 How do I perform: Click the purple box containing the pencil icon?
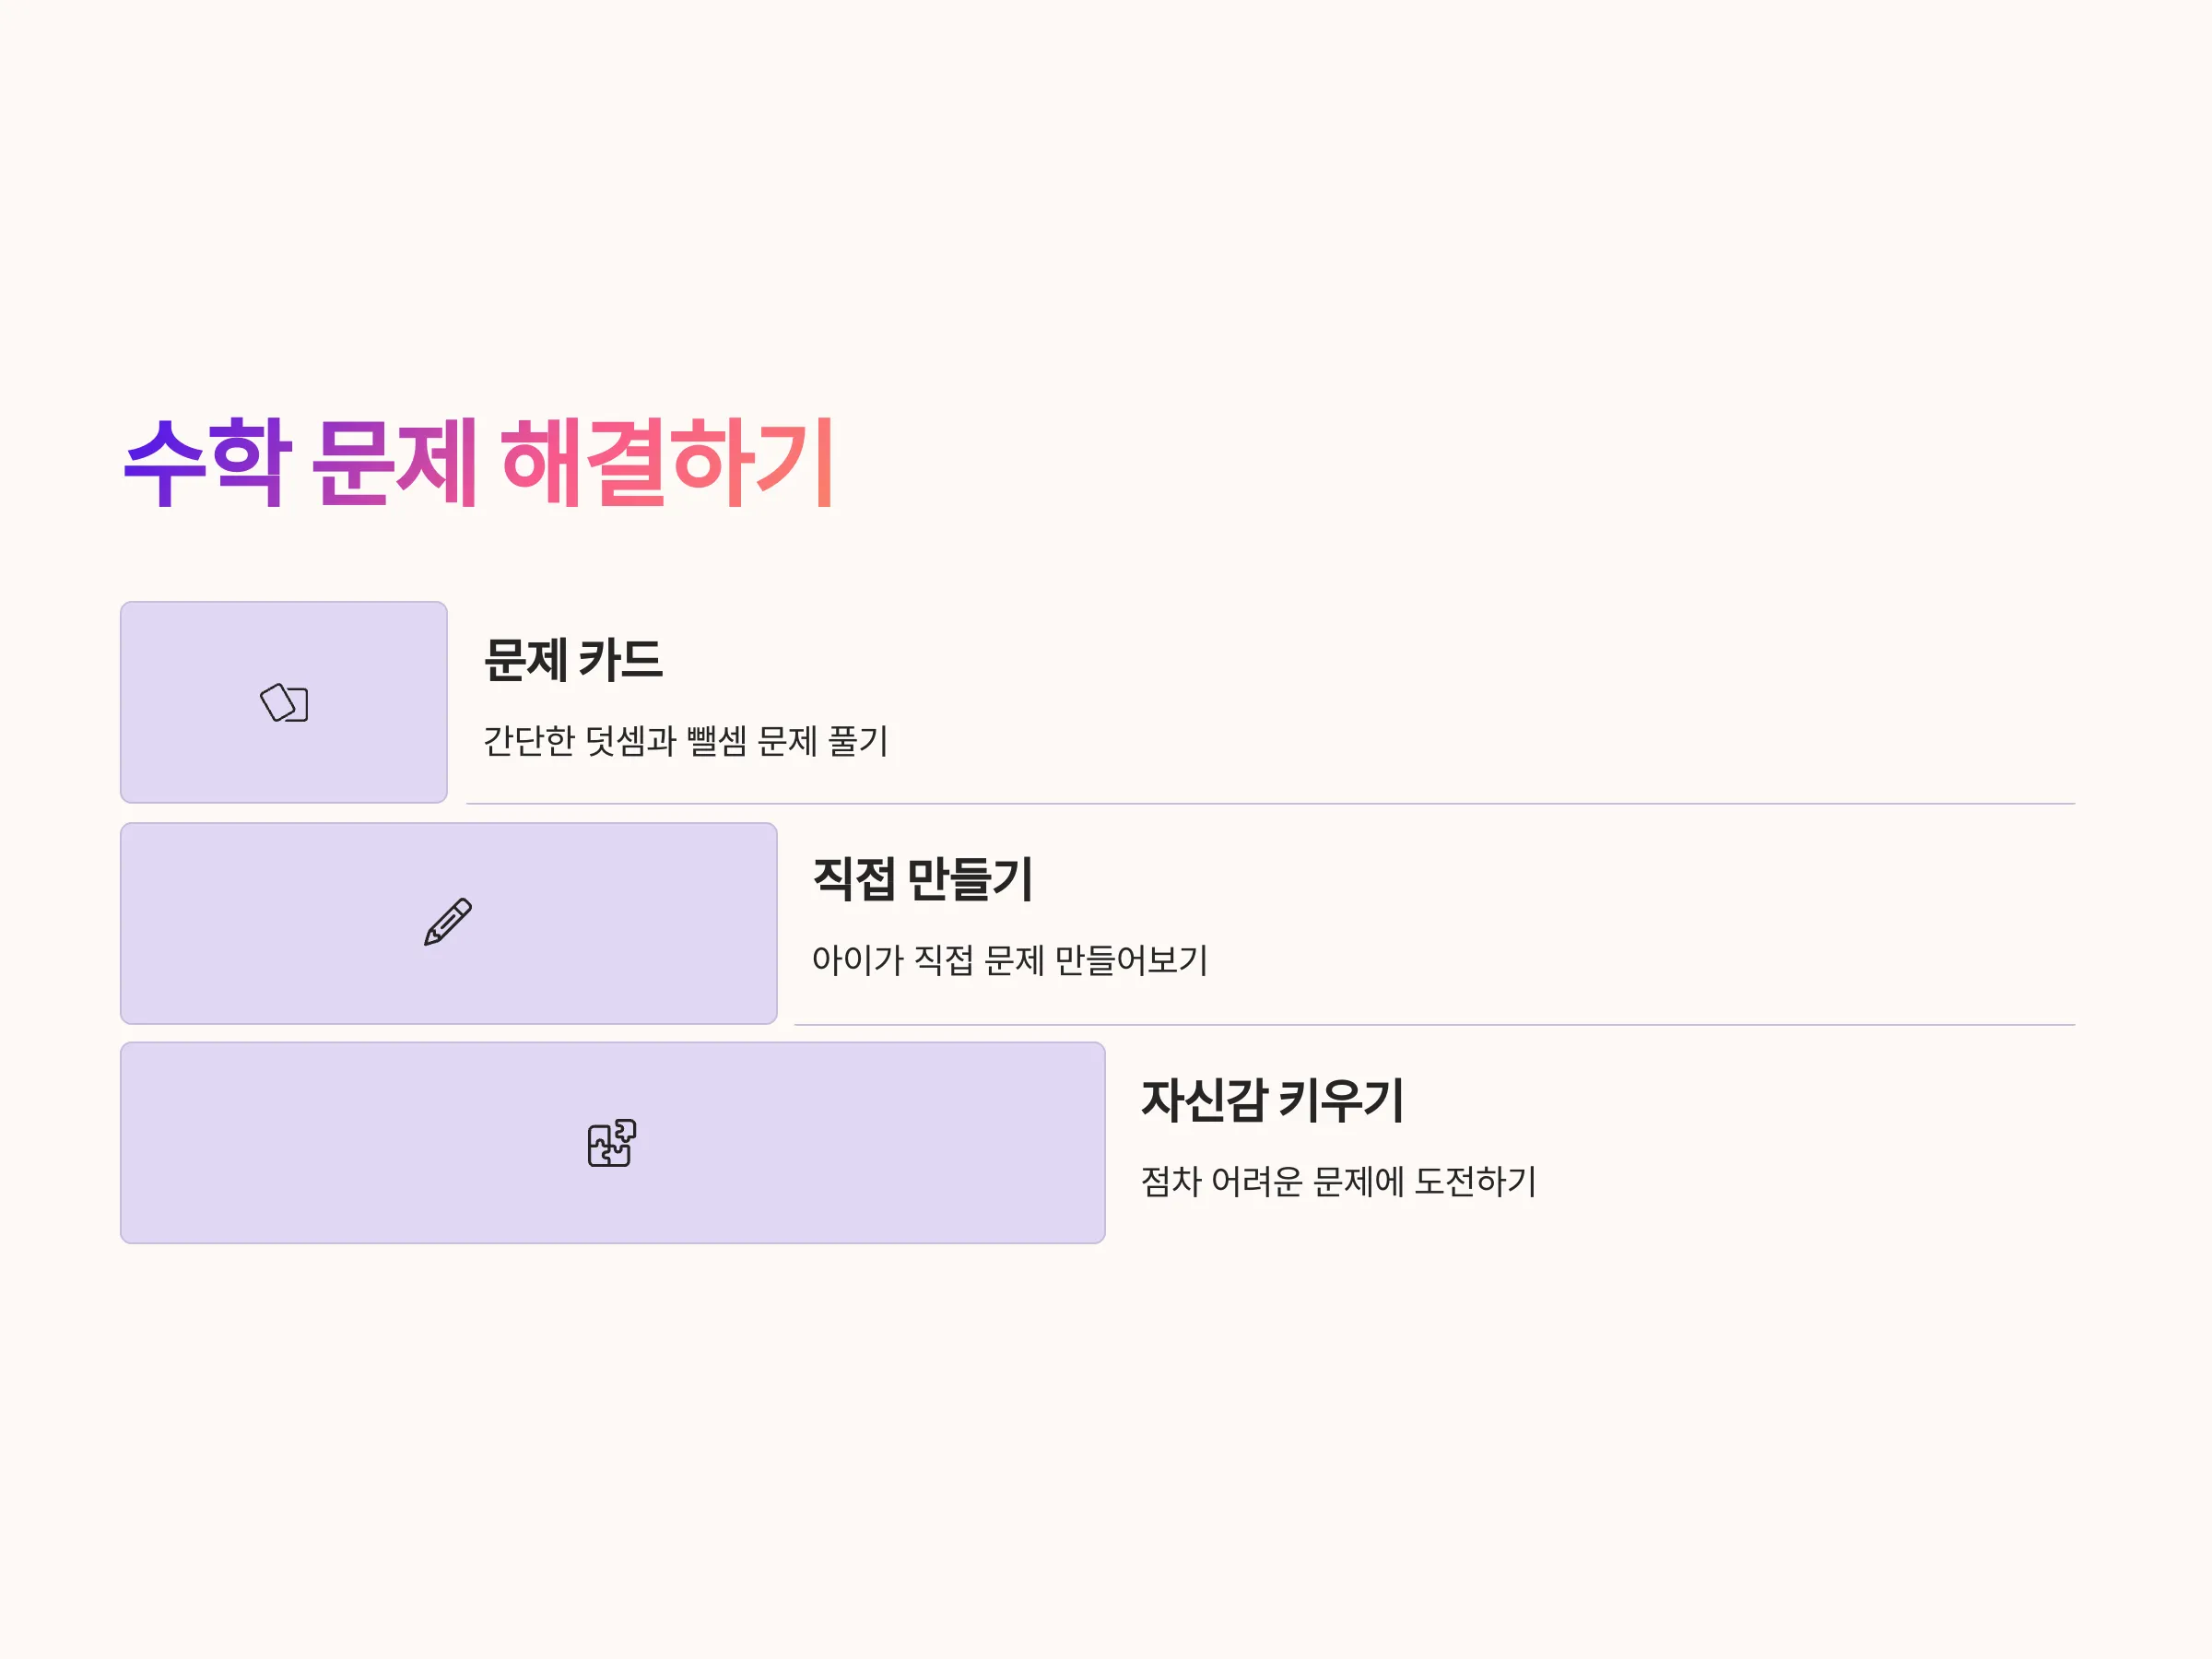(448, 923)
